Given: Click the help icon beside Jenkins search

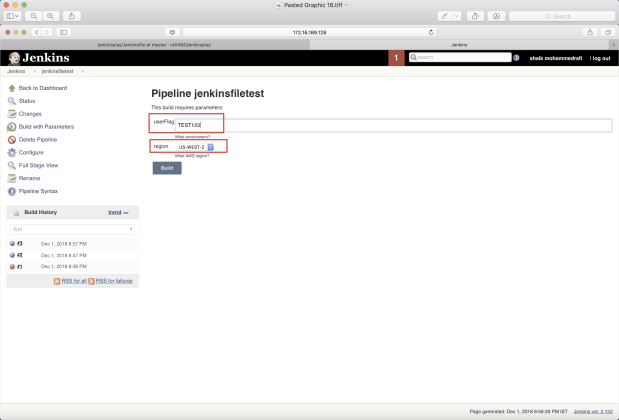Looking at the screenshot, I should (x=516, y=58).
